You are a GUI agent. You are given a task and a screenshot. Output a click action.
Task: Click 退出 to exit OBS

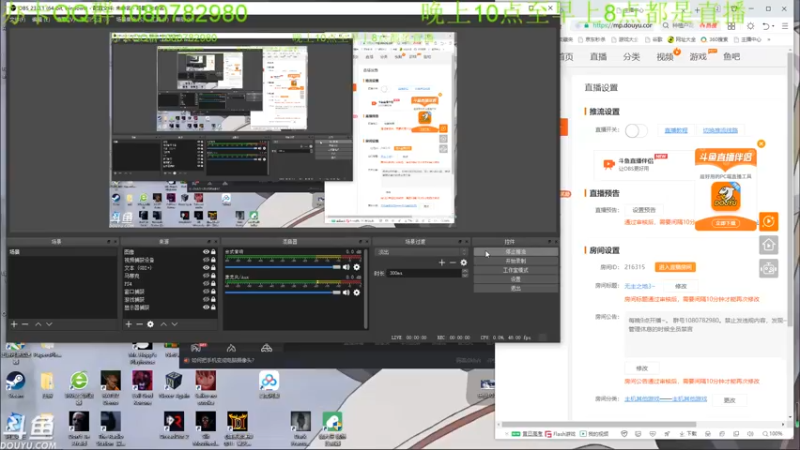[x=516, y=288]
